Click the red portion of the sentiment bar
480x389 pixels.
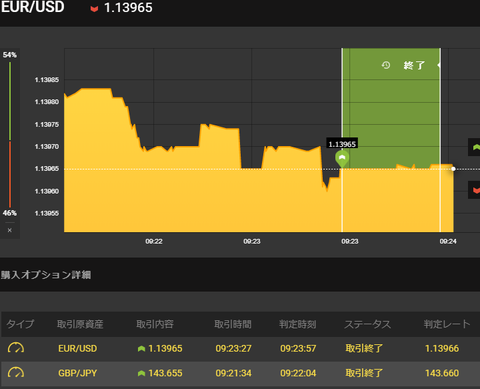coord(10,175)
